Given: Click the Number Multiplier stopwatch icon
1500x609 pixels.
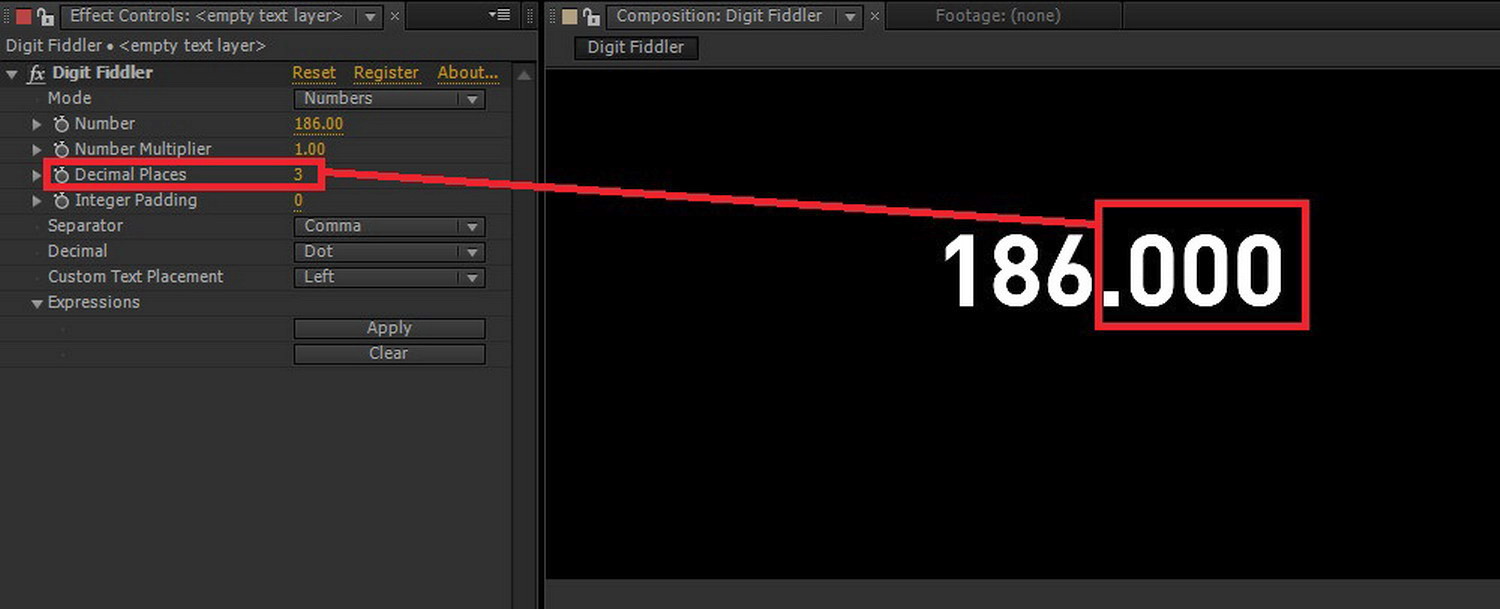Looking at the screenshot, I should (x=60, y=148).
